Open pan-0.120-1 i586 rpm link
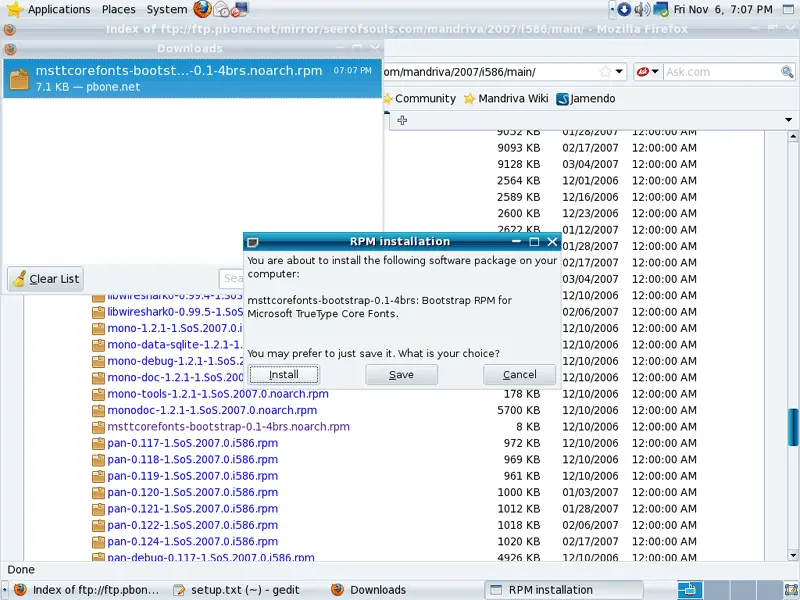Image resolution: width=800 pixels, height=600 pixels. [x=192, y=492]
